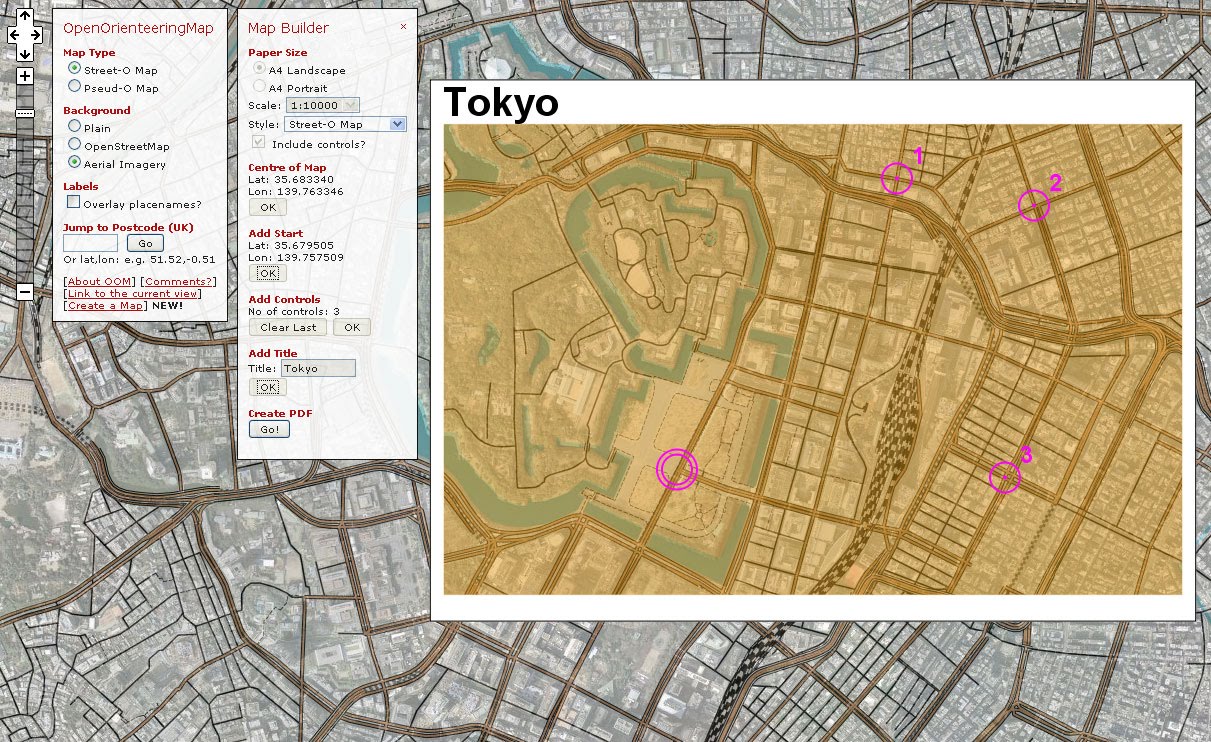The height and width of the screenshot is (742, 1211).
Task: Confirm Add Start with OK
Action: 267,273
